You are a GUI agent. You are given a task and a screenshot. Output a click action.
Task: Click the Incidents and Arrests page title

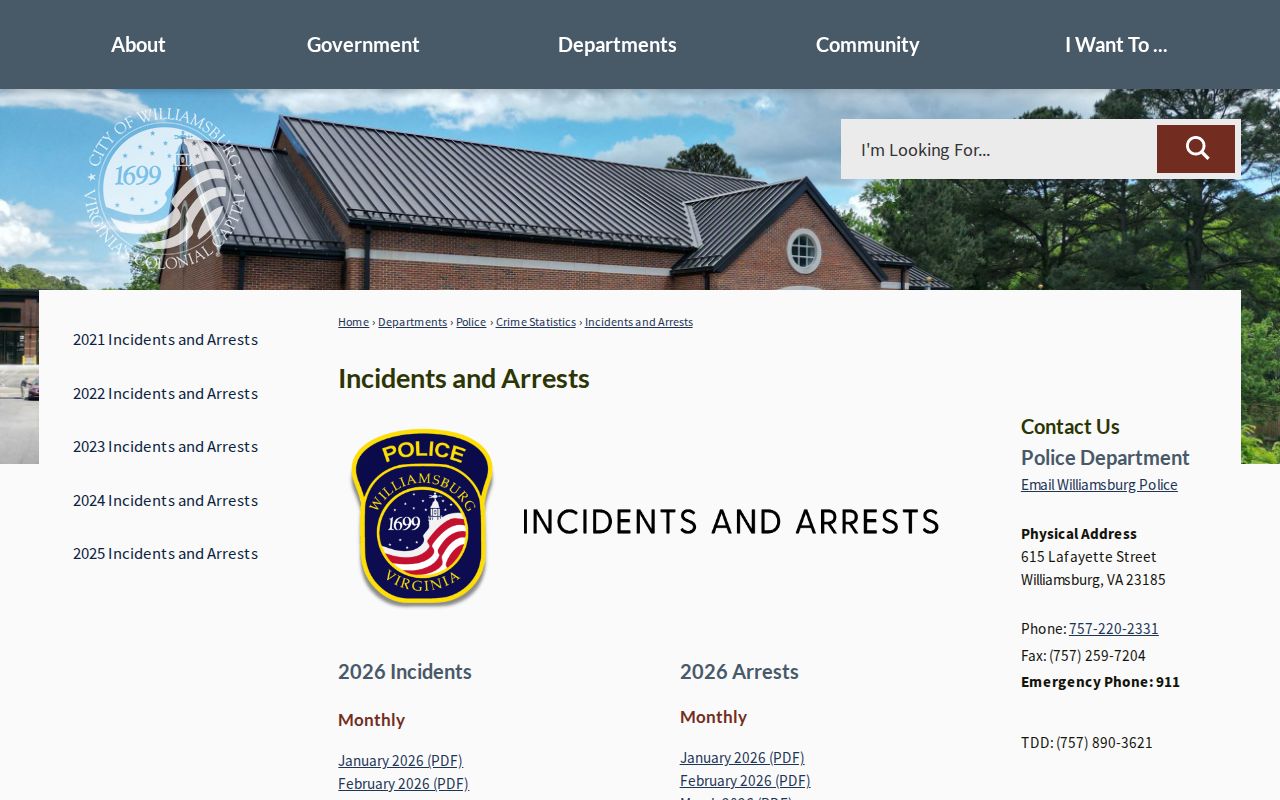coord(464,378)
